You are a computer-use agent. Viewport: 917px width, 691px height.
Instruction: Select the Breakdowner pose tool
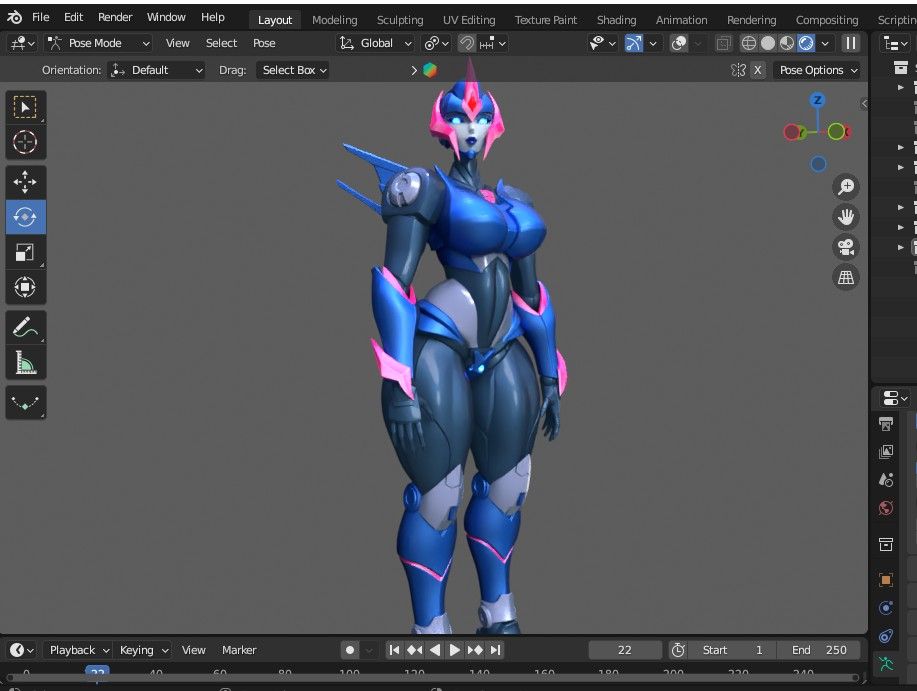coord(25,403)
